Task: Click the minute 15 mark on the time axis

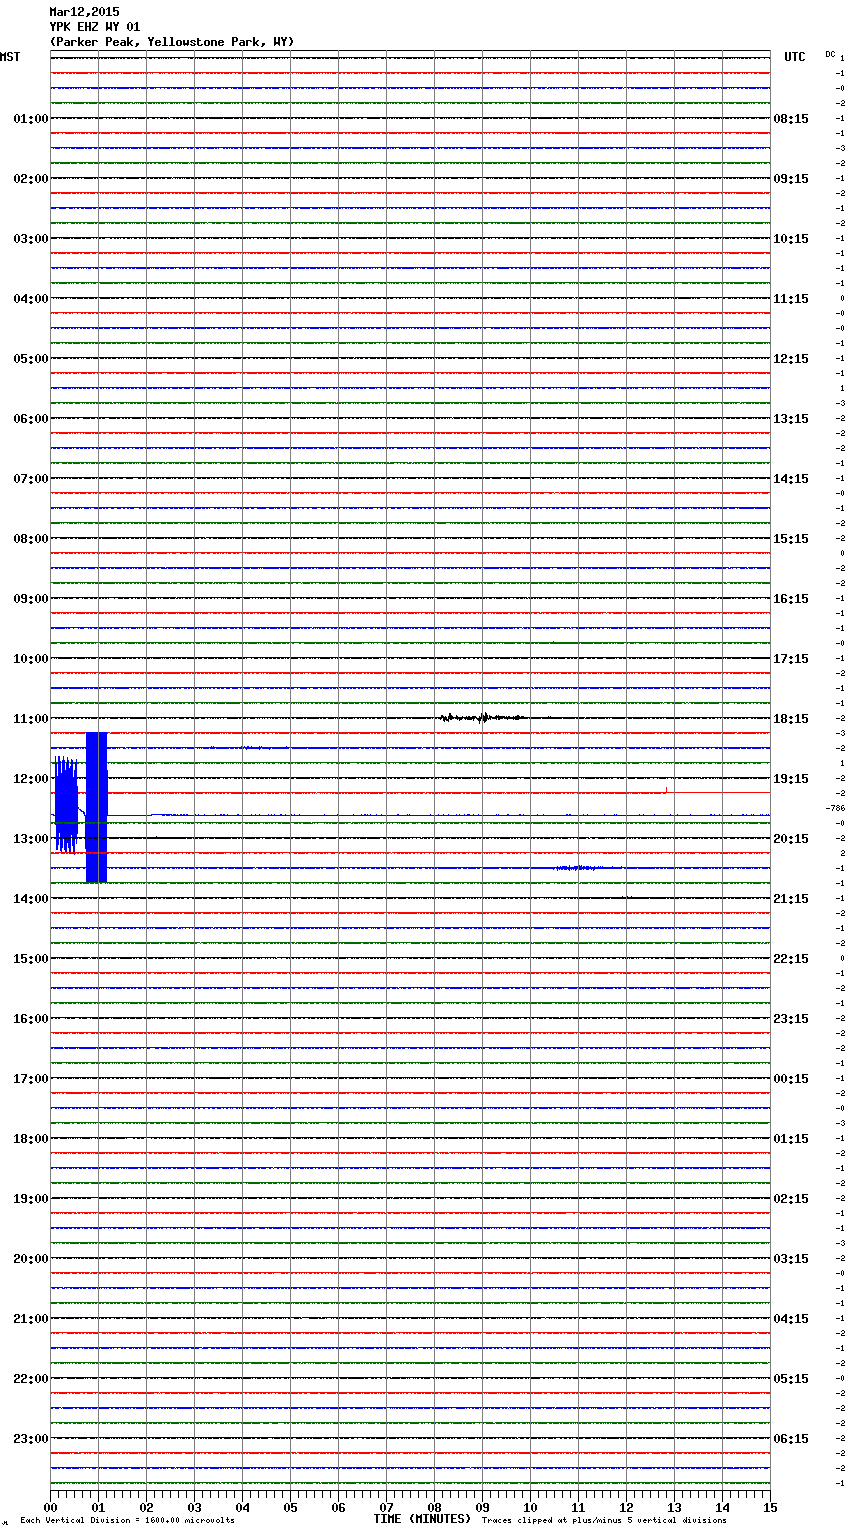Action: point(770,1506)
